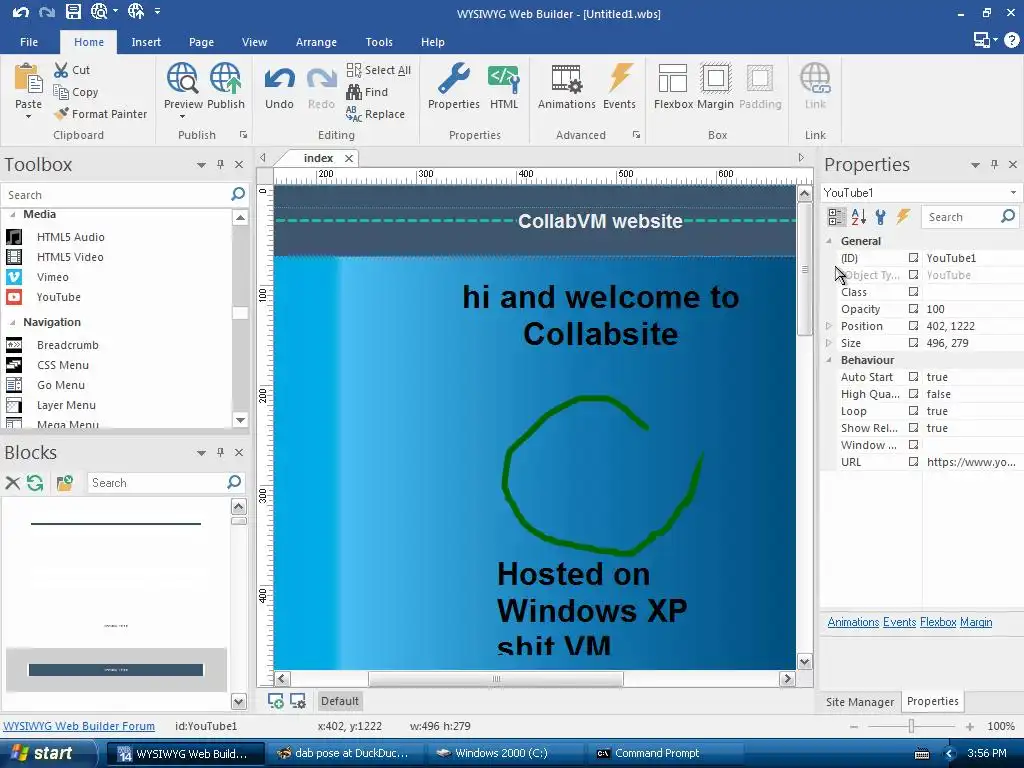Click the Default breakpoint button
1024x768 pixels.
[340, 701]
